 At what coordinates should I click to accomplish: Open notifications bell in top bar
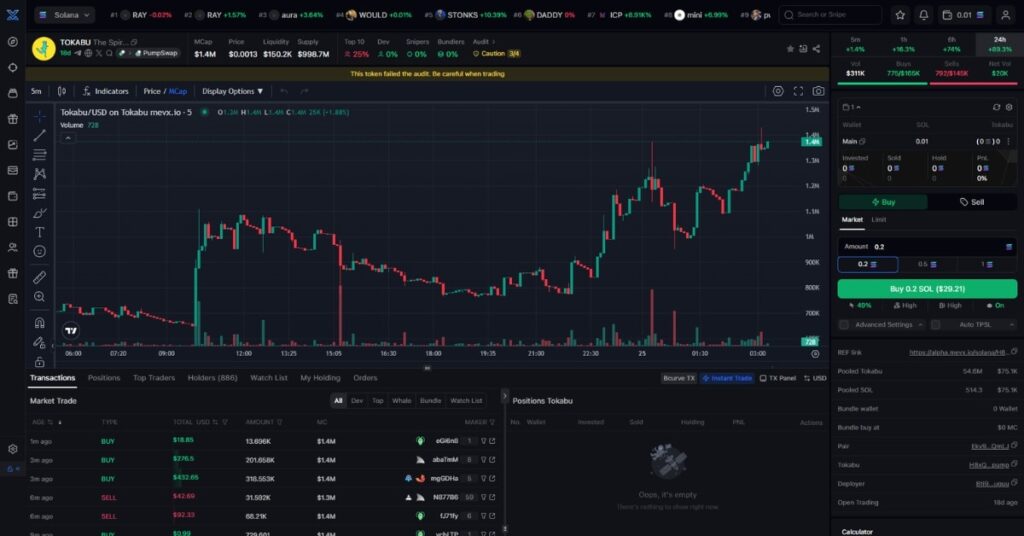coord(923,14)
